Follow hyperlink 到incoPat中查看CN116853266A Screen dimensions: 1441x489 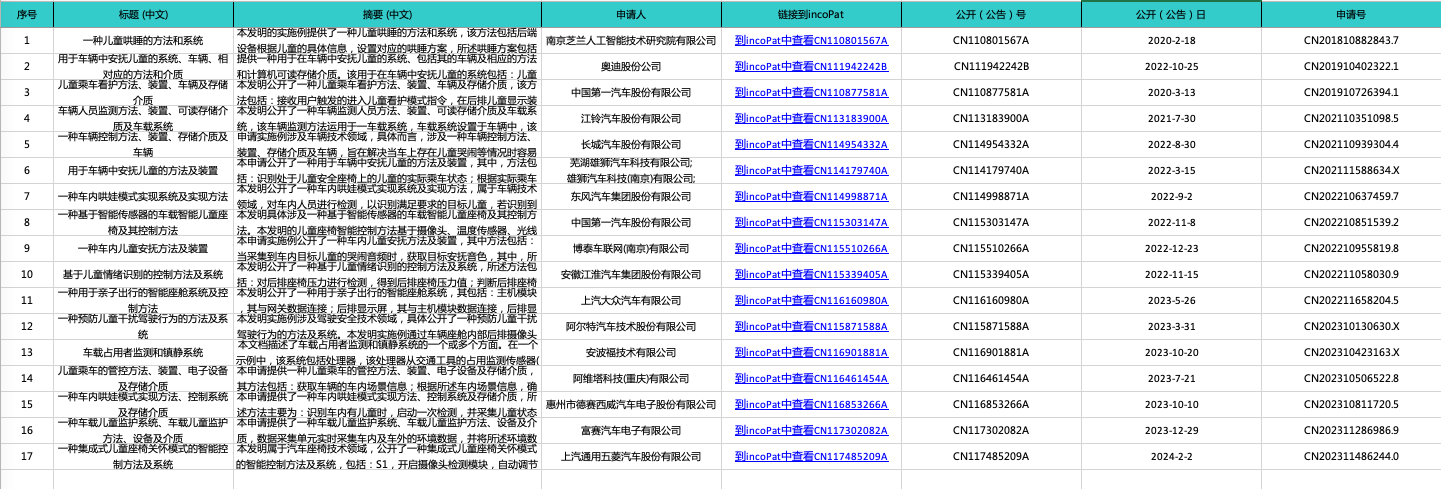click(811, 405)
